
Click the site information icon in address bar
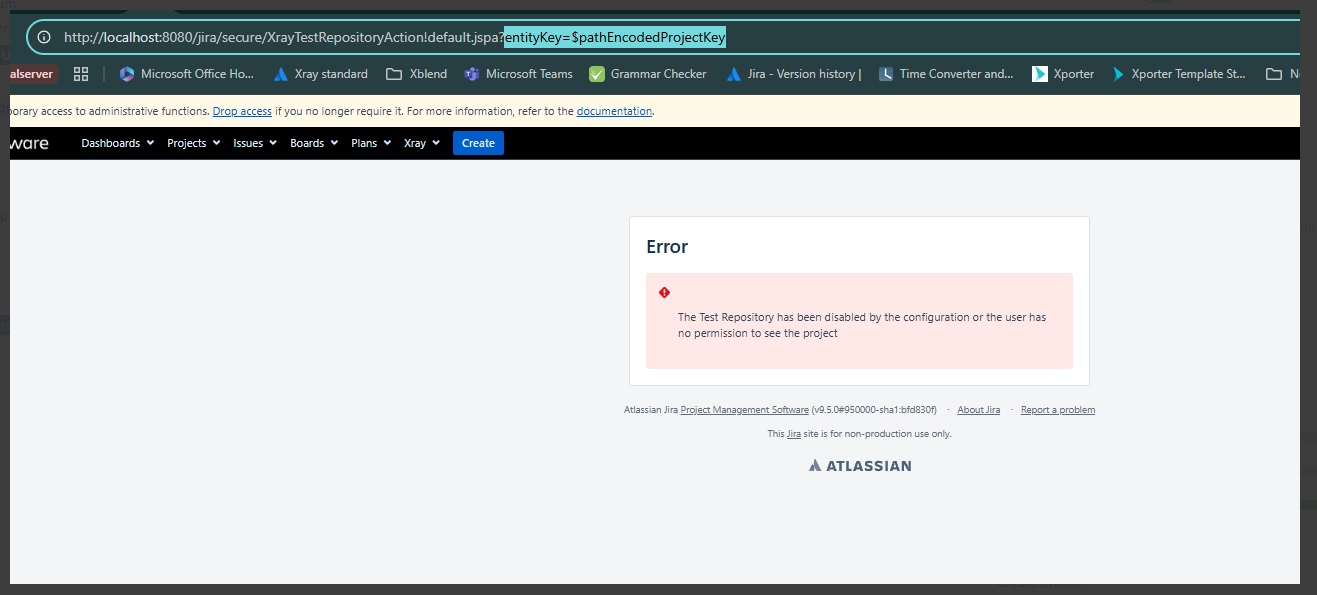(x=44, y=37)
